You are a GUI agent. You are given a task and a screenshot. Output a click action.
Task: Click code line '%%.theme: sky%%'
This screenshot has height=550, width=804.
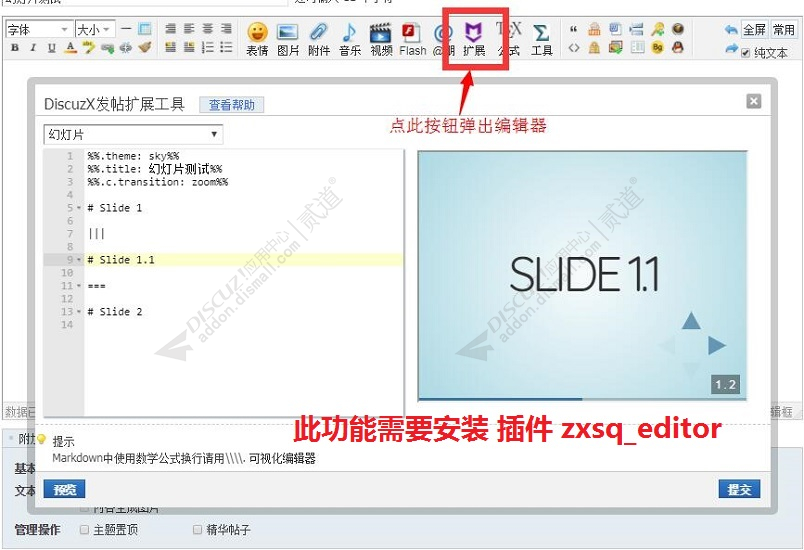point(133,156)
